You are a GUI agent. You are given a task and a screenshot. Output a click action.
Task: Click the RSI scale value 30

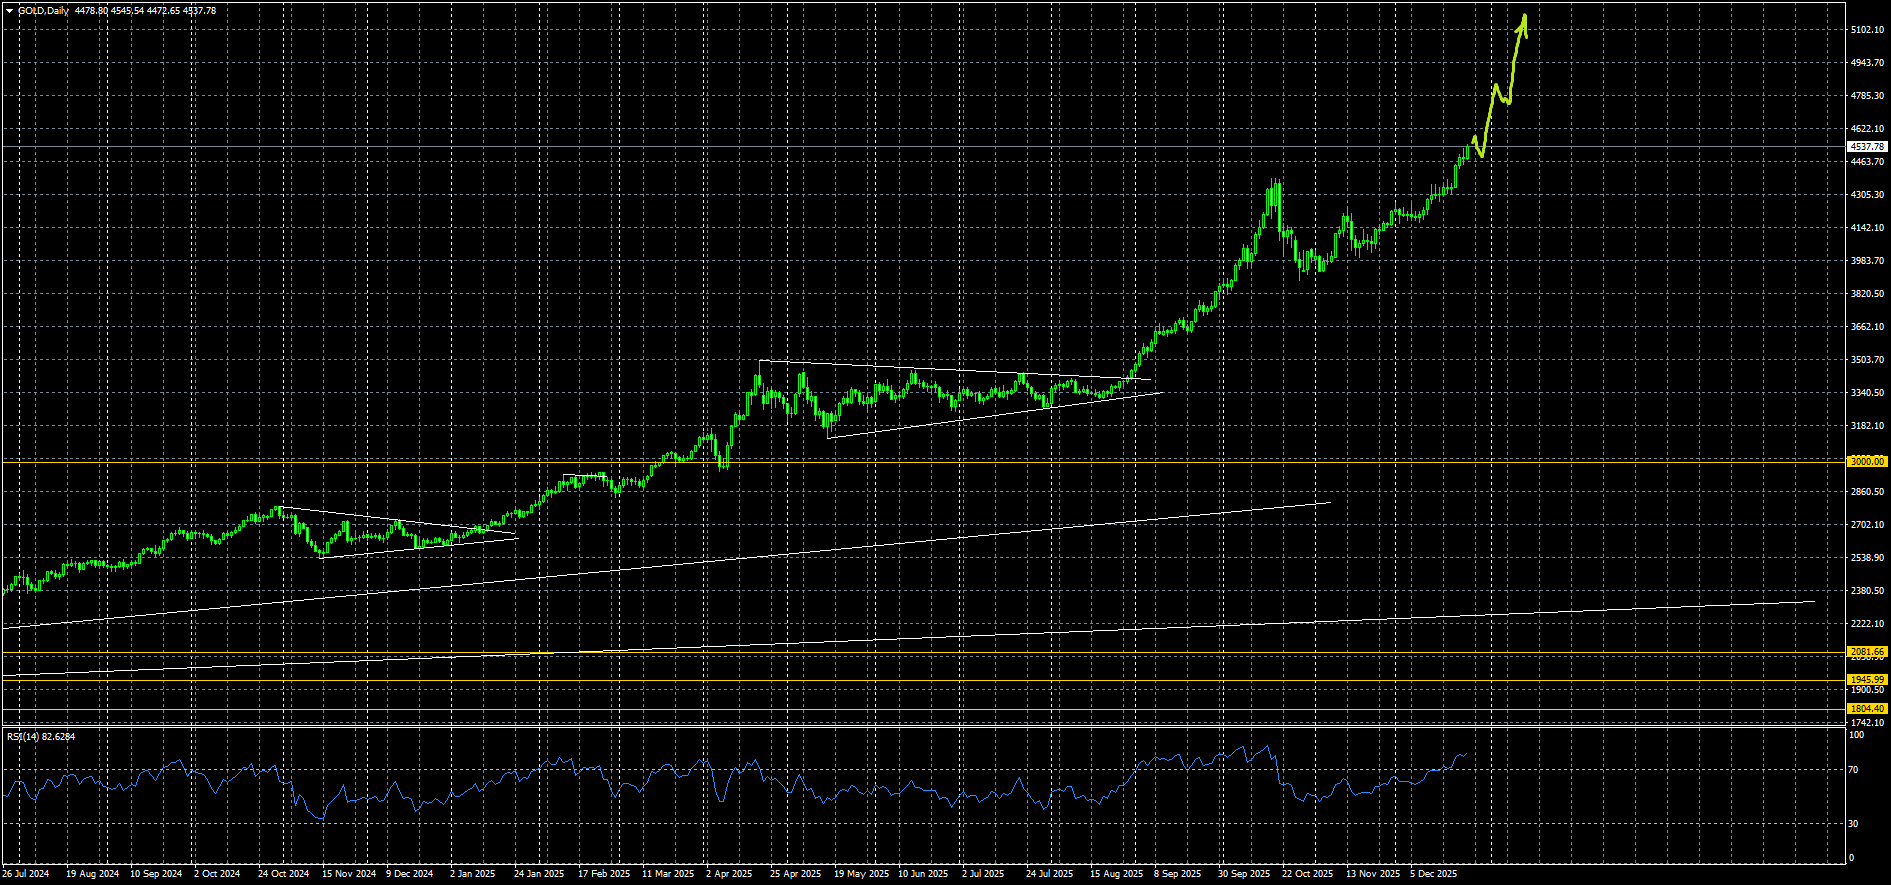[1854, 824]
